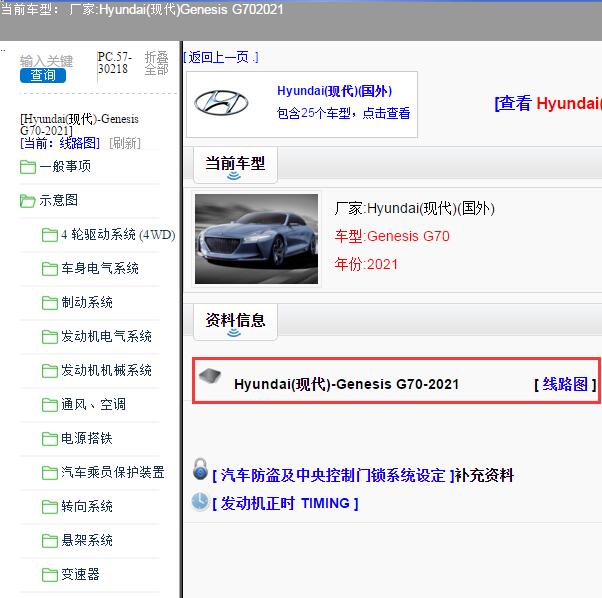The image size is (602, 598).
Task: Select the 资料信息 tab
Action: click(235, 320)
